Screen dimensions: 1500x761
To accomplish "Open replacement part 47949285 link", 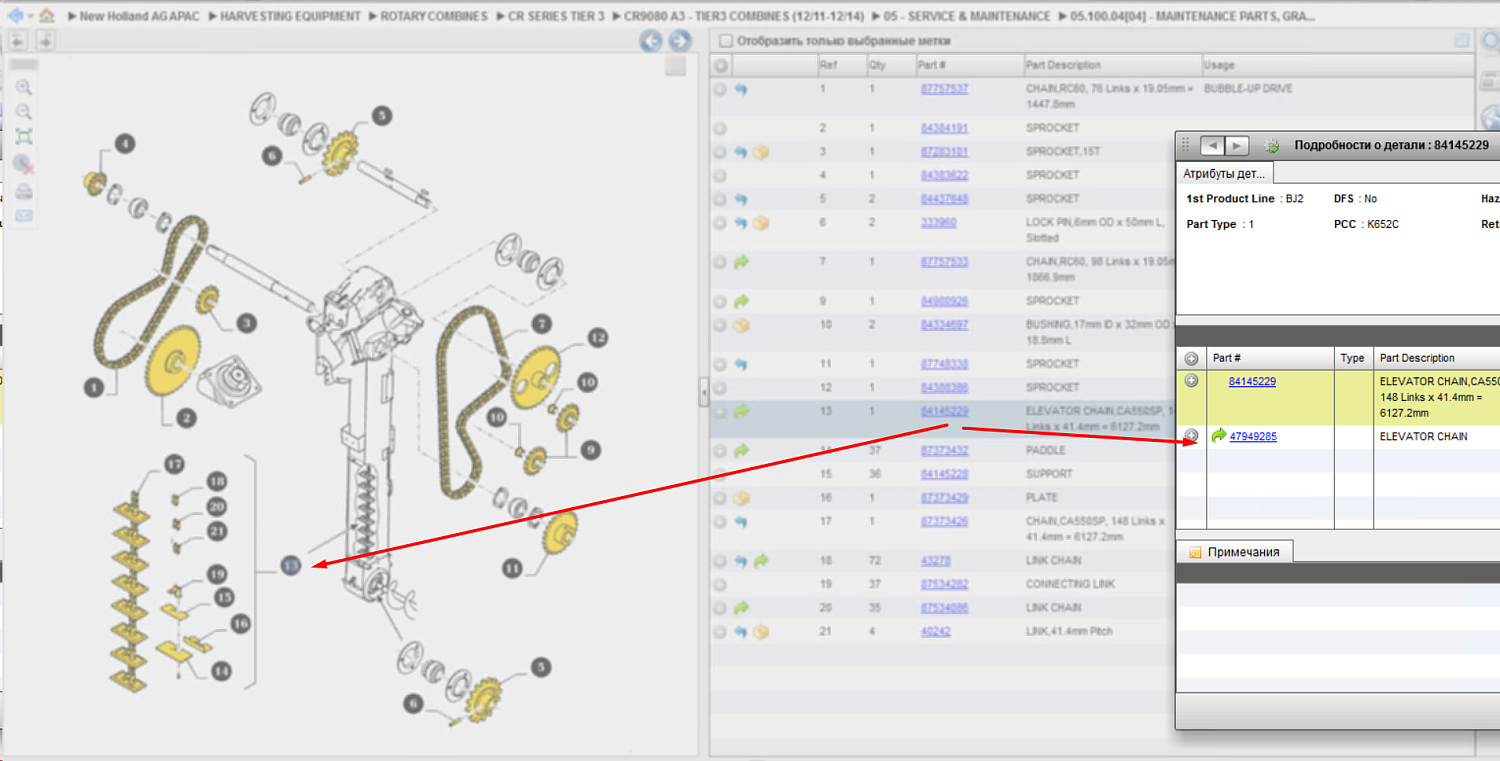I will 1252,436.
